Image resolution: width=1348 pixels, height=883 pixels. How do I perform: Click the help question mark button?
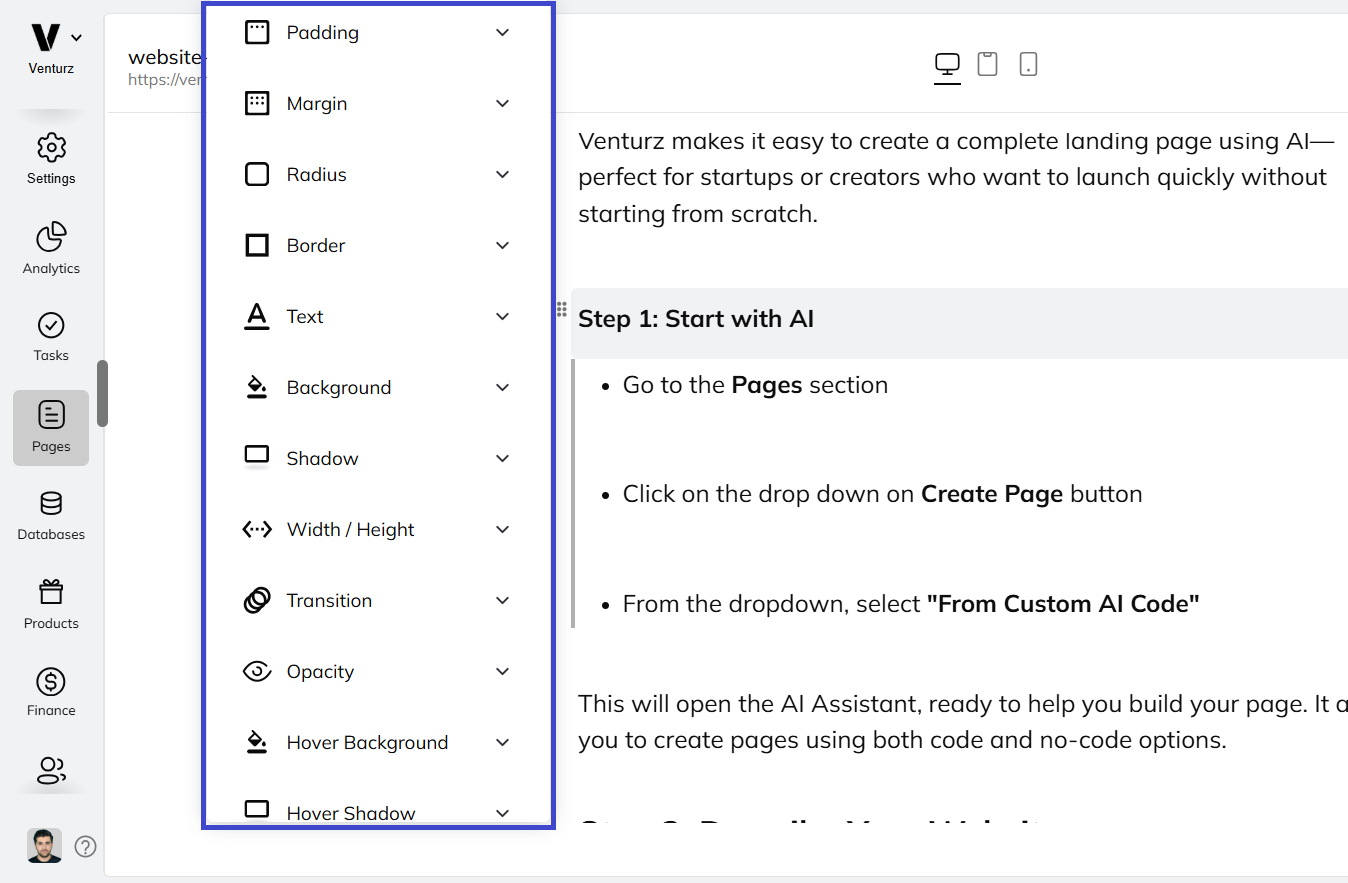(x=85, y=846)
